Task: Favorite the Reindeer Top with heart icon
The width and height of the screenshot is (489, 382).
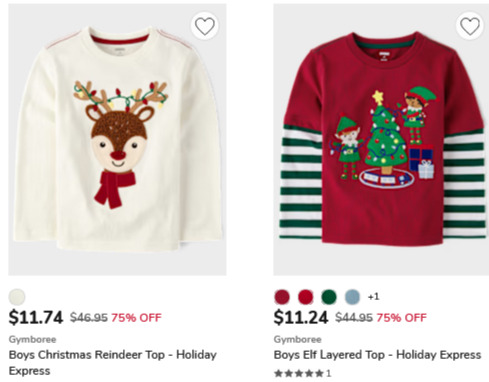Action: point(204,26)
